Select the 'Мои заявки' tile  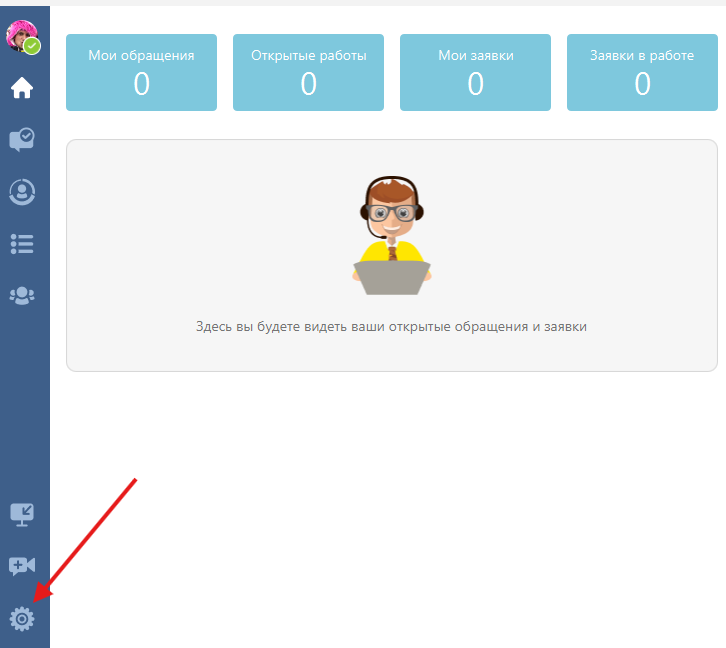click(475, 72)
